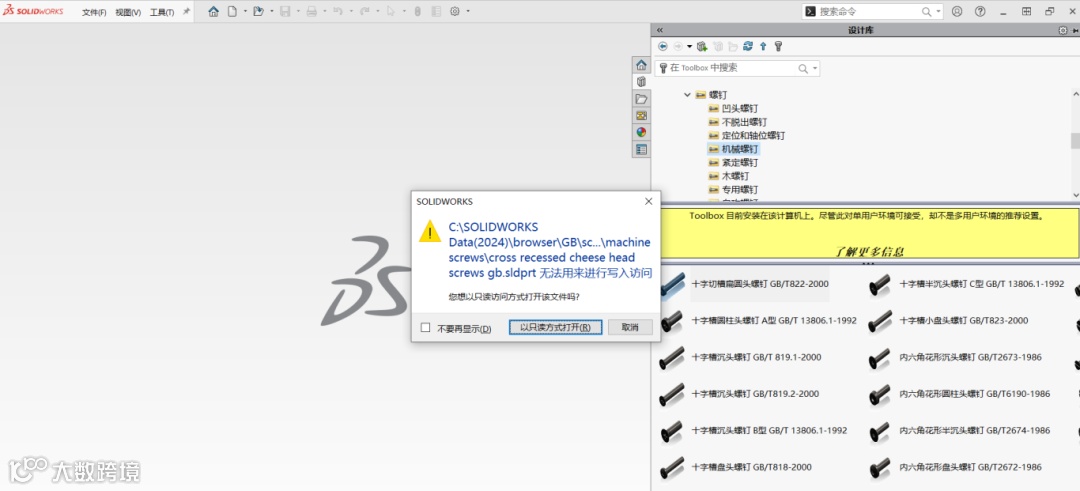Close the SOLIDWORKS warning dialog

648,202
